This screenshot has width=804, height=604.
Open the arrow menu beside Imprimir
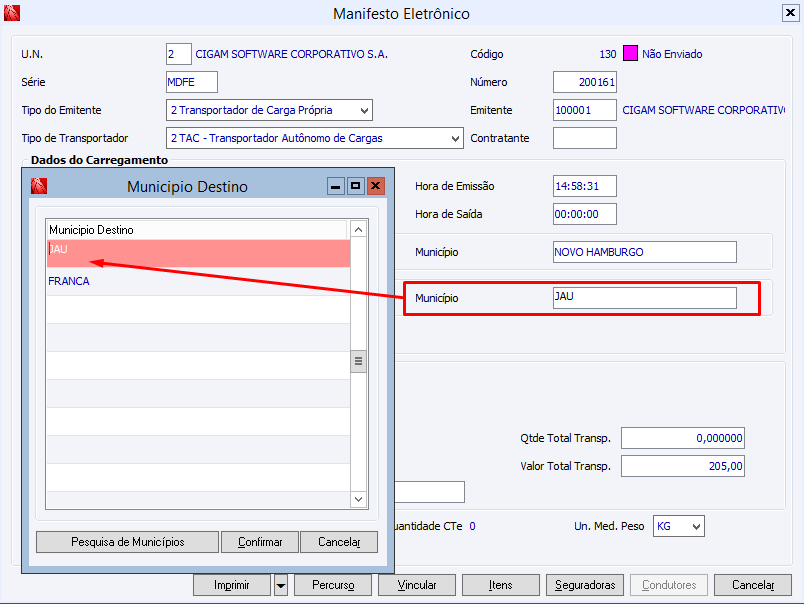[281, 585]
